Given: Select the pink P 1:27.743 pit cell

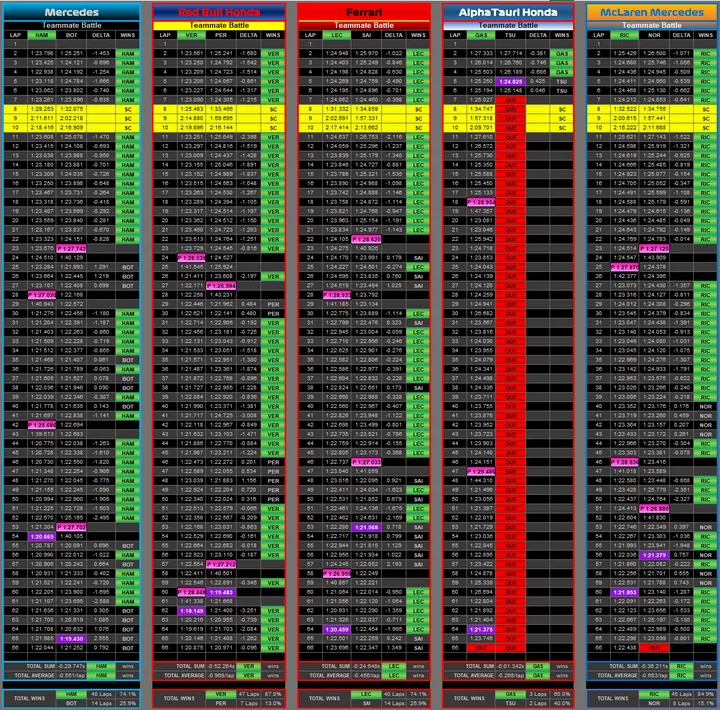Looking at the screenshot, I should point(71,248).
